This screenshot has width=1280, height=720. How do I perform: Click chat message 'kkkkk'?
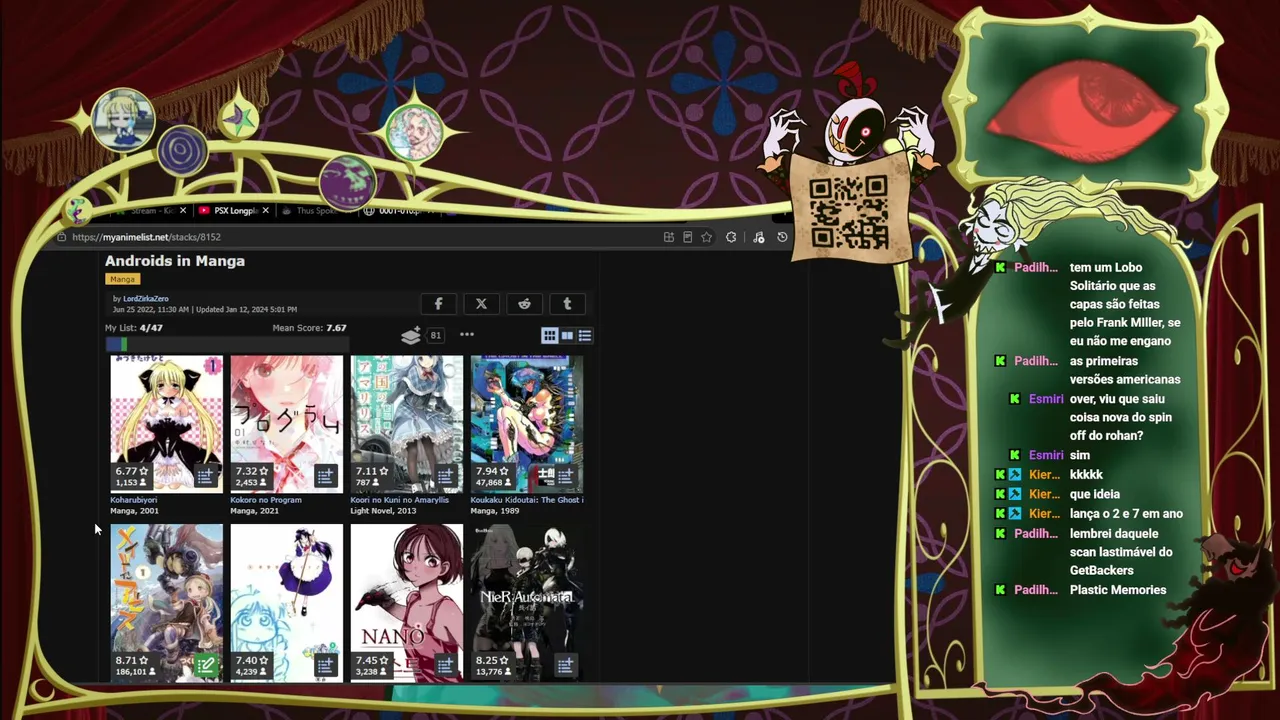point(1086,474)
